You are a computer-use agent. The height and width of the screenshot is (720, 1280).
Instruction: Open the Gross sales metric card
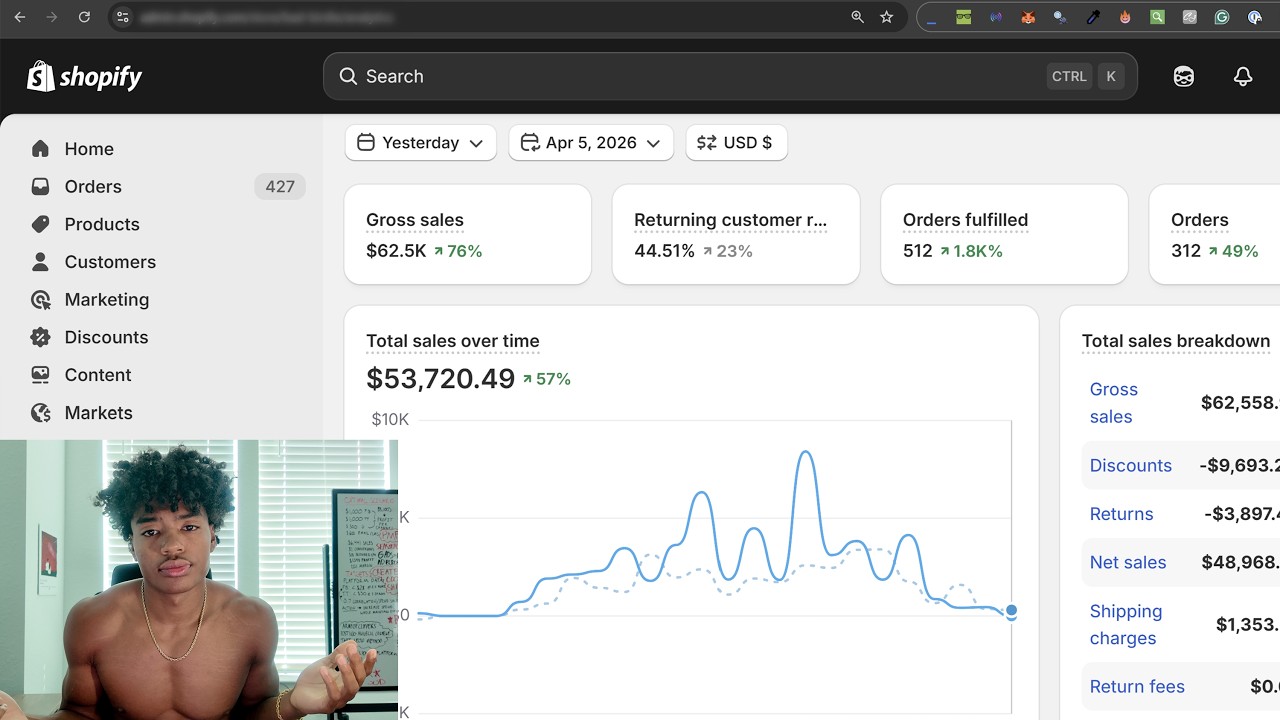point(467,234)
